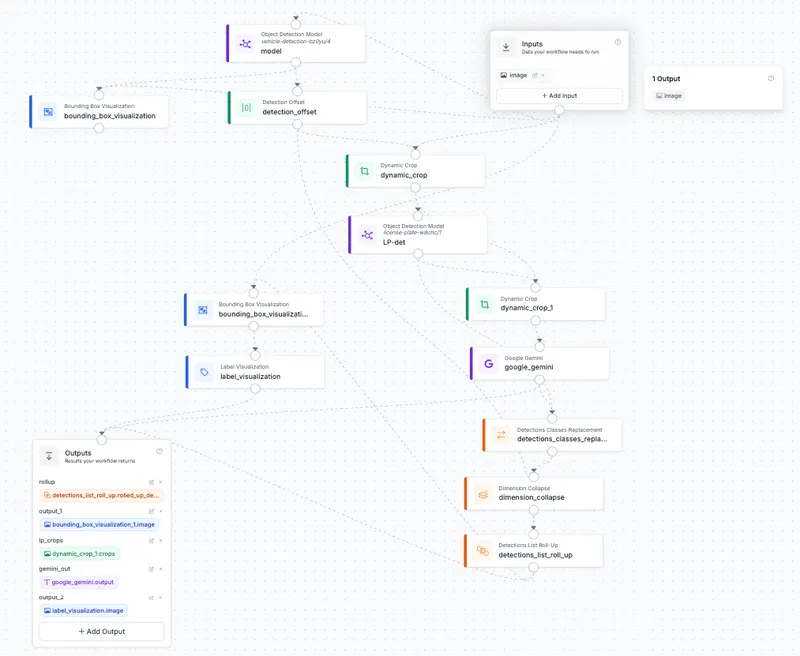This screenshot has height=656, width=800.
Task: Select the 'detections_classes_repla...' node label
Action: tap(562, 439)
